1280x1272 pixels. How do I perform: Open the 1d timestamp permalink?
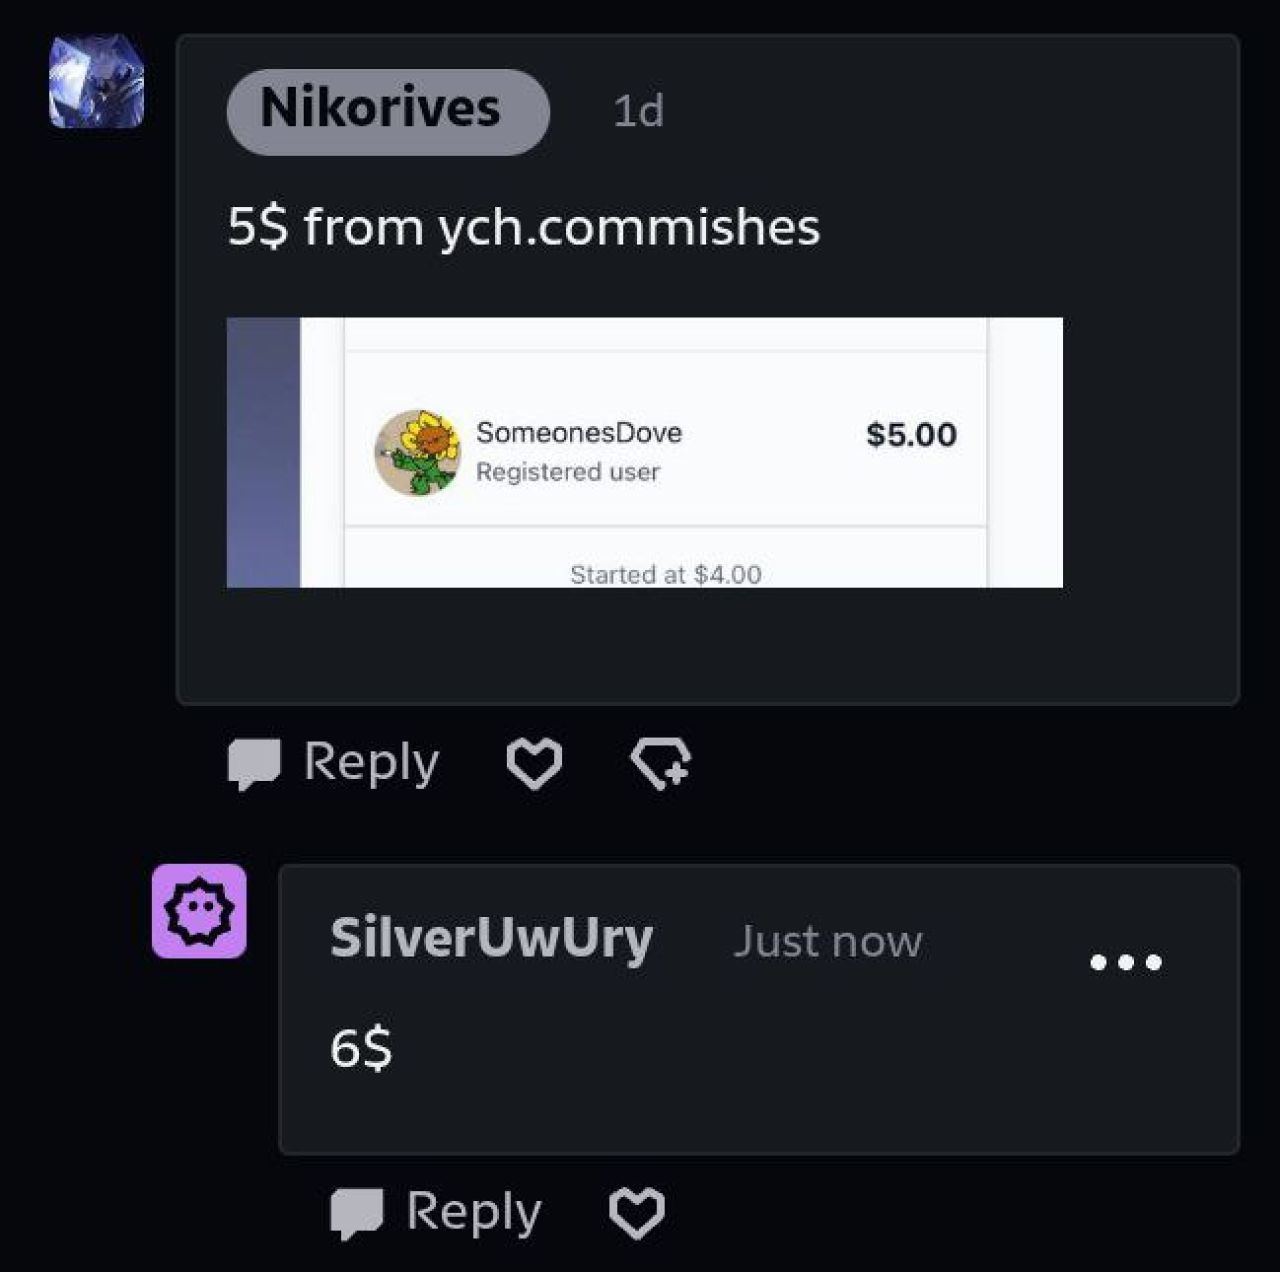638,111
